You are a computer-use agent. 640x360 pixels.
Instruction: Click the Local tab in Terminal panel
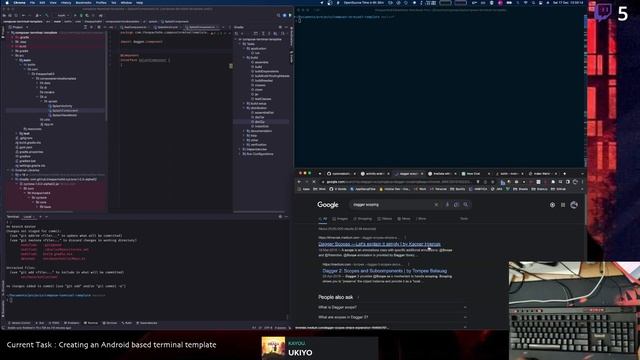28,217
